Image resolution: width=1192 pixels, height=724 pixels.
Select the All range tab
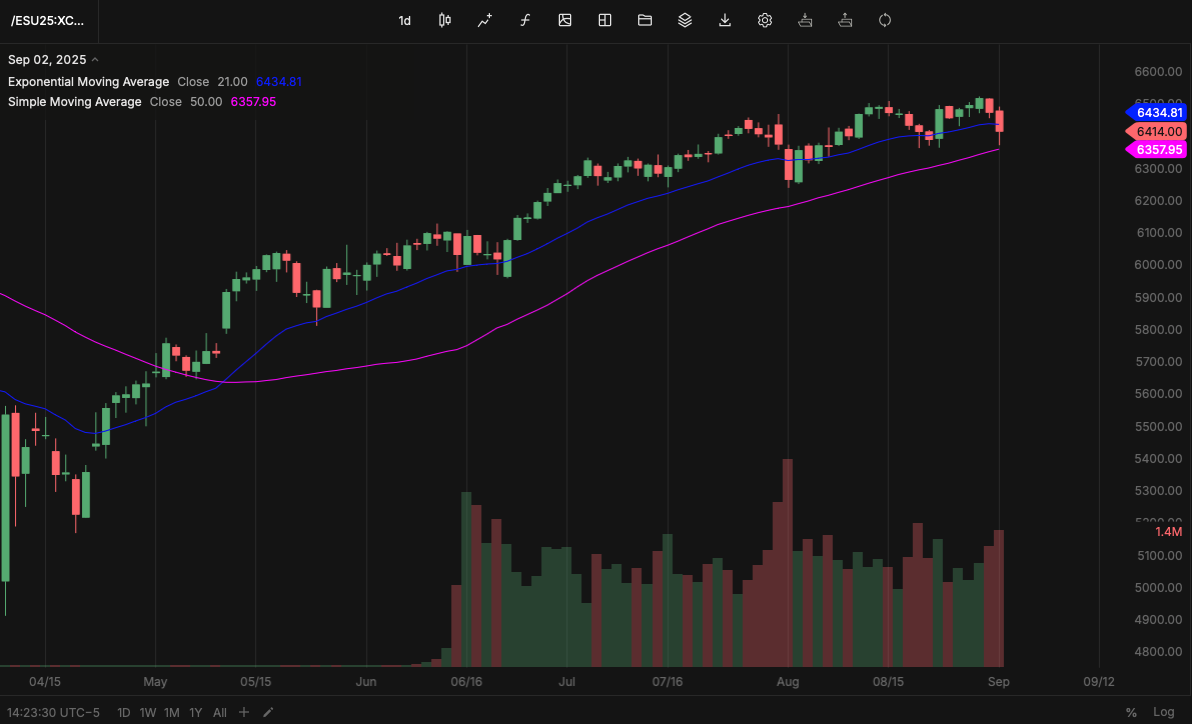point(219,712)
